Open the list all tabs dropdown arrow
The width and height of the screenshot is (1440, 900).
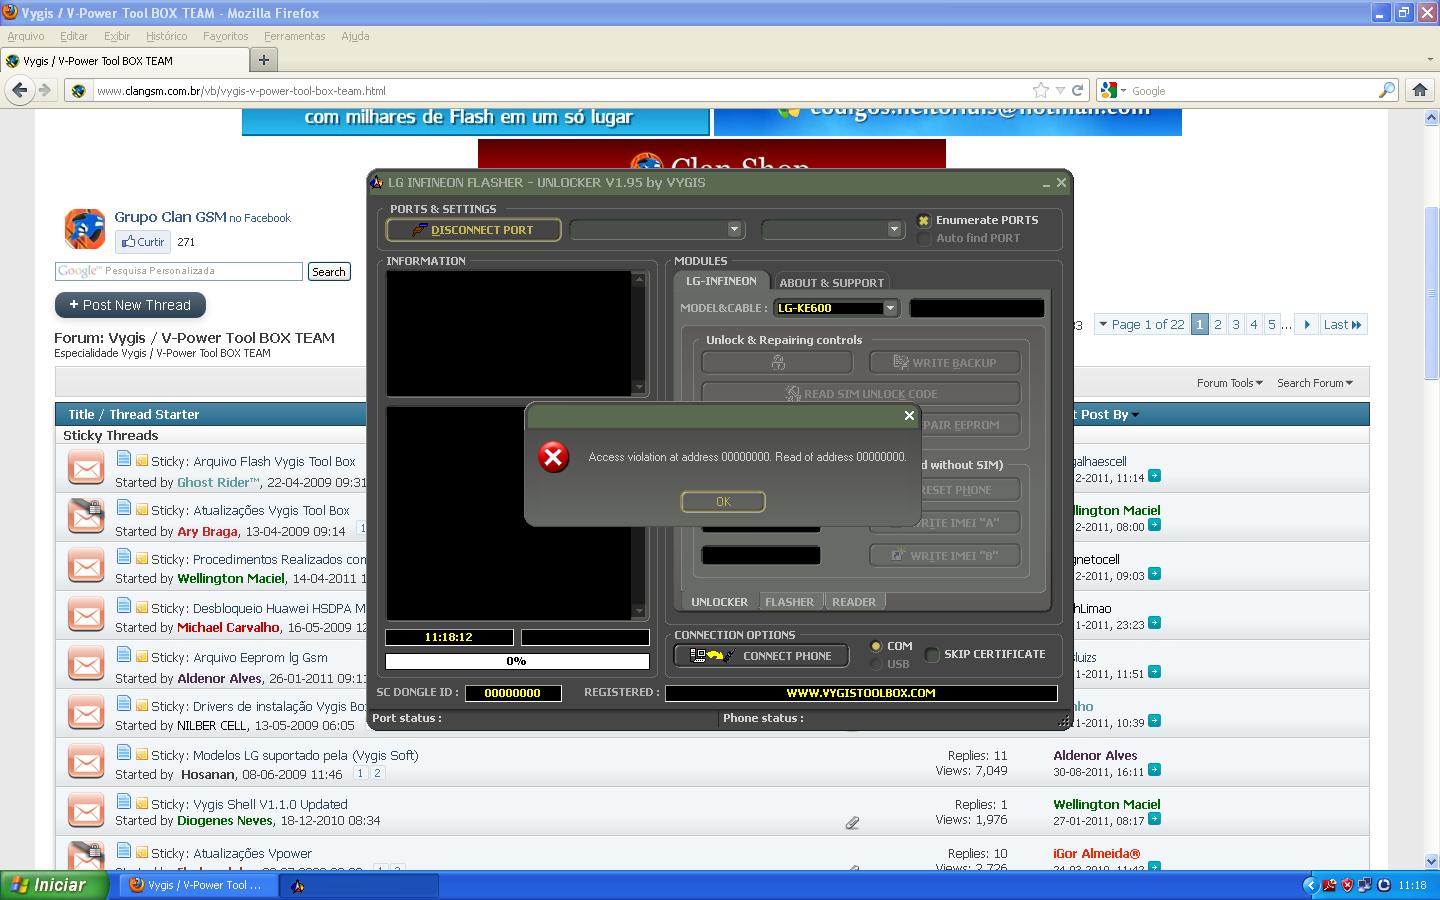tap(1430, 60)
